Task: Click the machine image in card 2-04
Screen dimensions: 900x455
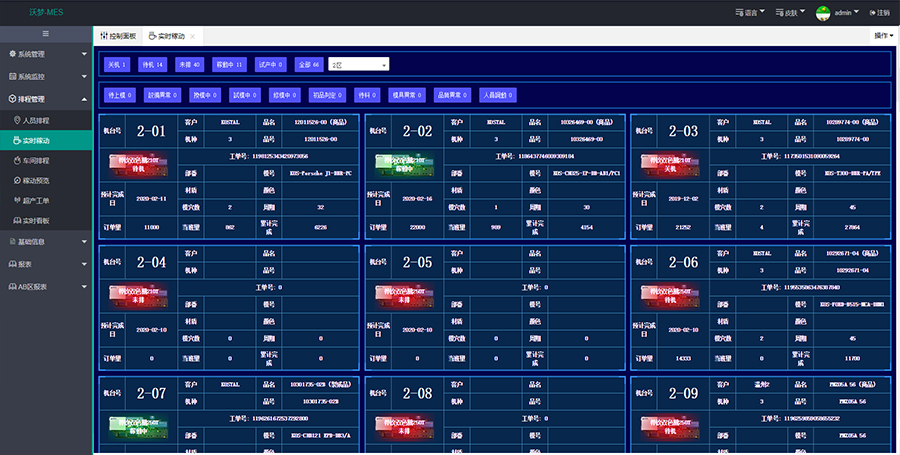Action: (133, 294)
